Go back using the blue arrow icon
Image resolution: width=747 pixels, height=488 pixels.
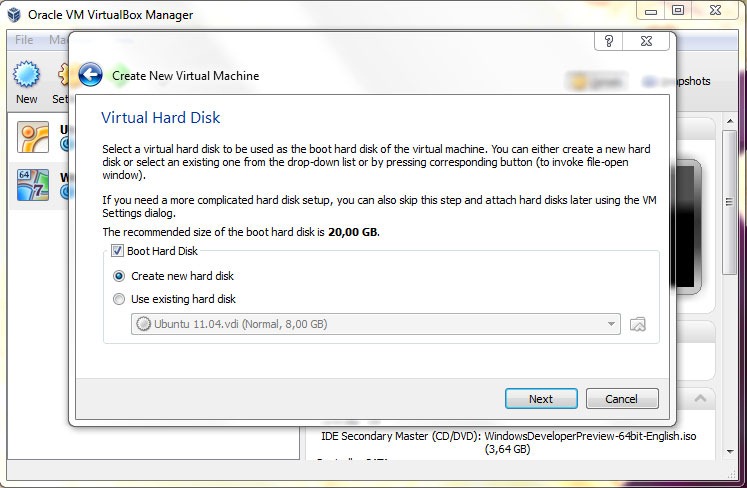click(90, 75)
